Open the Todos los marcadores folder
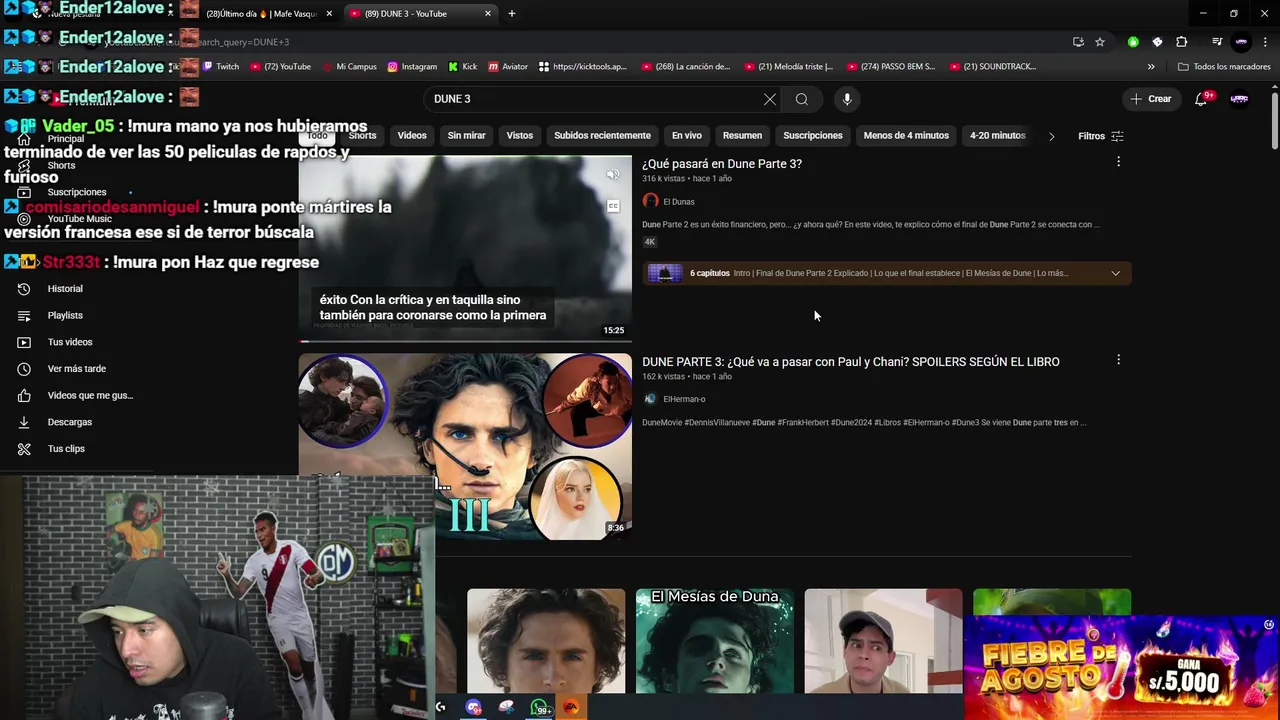This screenshot has width=1280, height=720. 1224,67
